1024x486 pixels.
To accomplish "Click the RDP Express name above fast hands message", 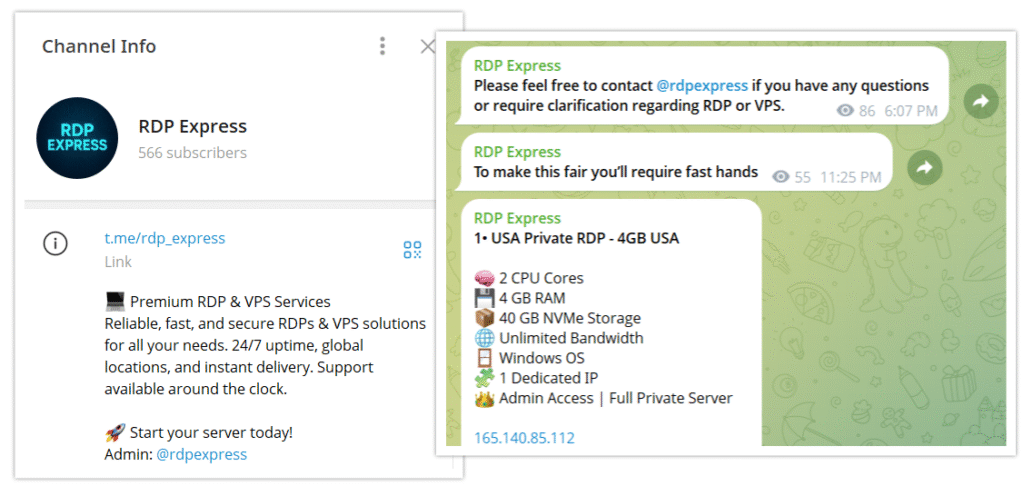I will pos(517,152).
